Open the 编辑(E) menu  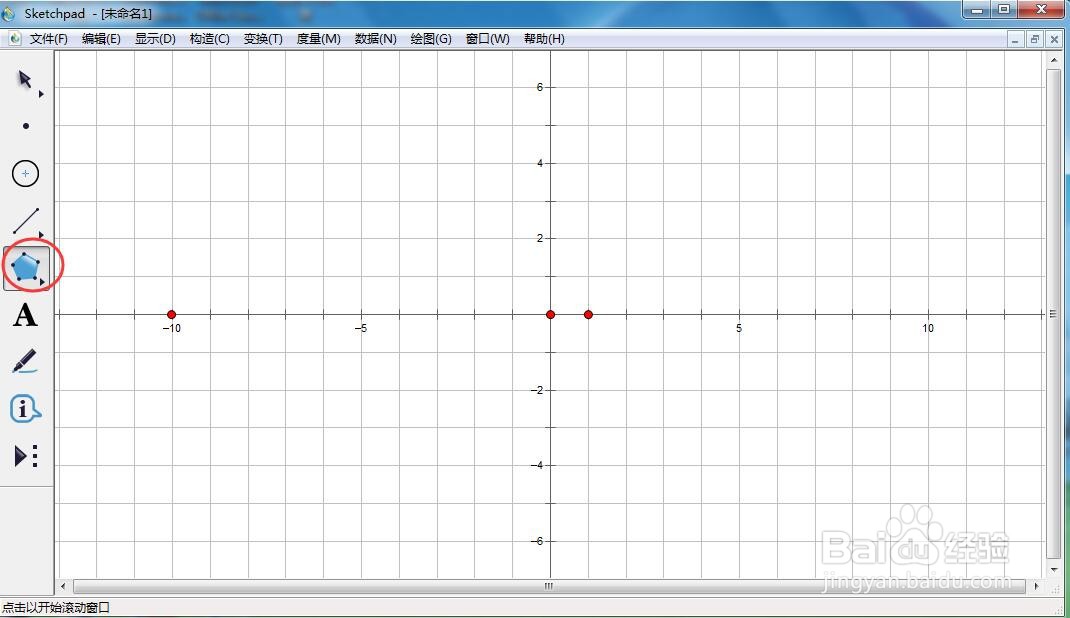[101, 39]
